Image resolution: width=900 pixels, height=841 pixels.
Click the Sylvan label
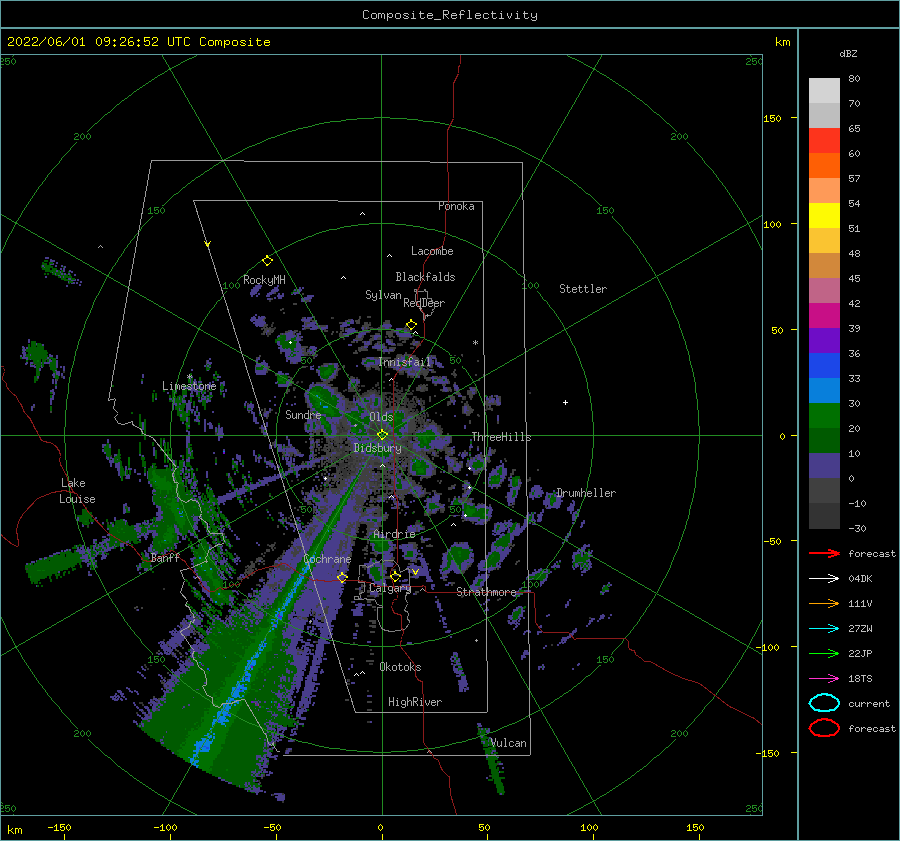tap(383, 295)
